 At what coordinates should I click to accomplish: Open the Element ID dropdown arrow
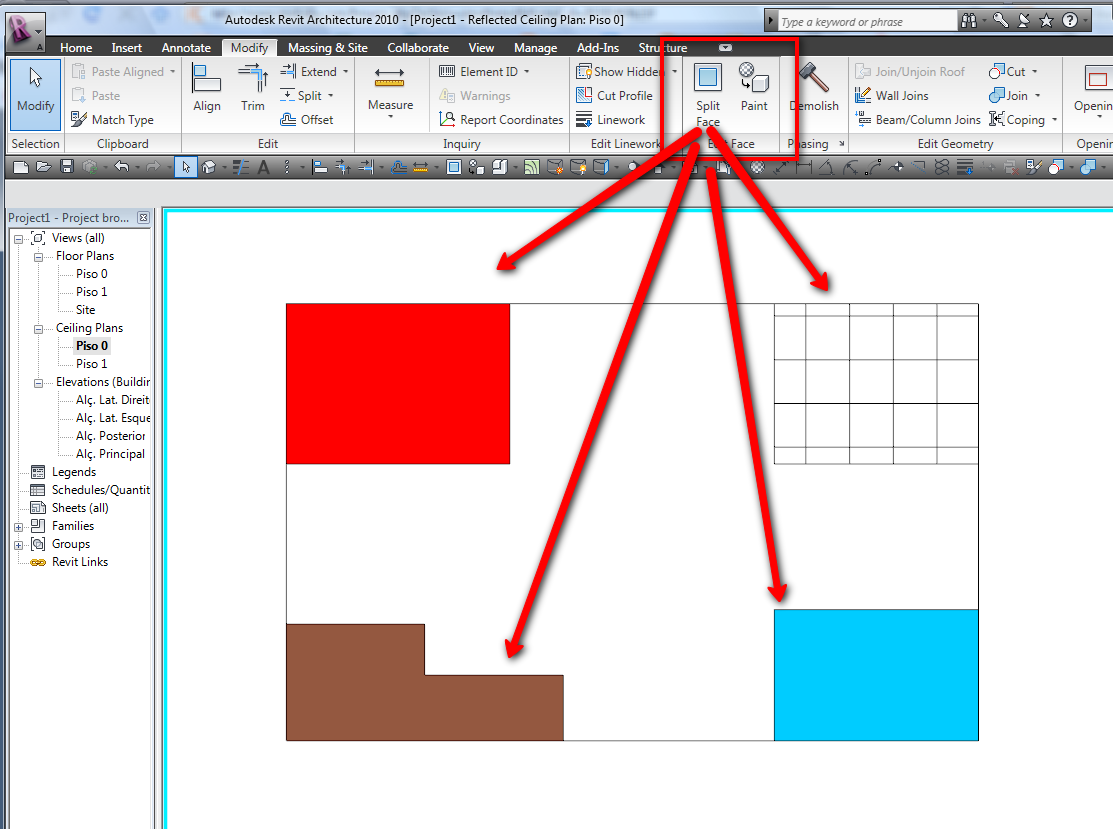(527, 72)
